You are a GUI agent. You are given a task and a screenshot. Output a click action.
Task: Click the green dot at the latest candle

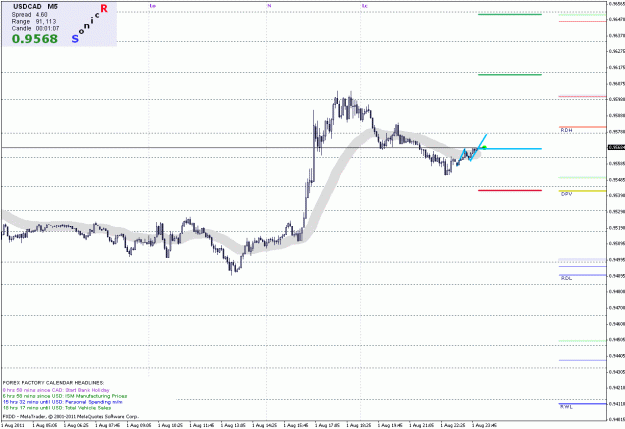click(x=484, y=148)
